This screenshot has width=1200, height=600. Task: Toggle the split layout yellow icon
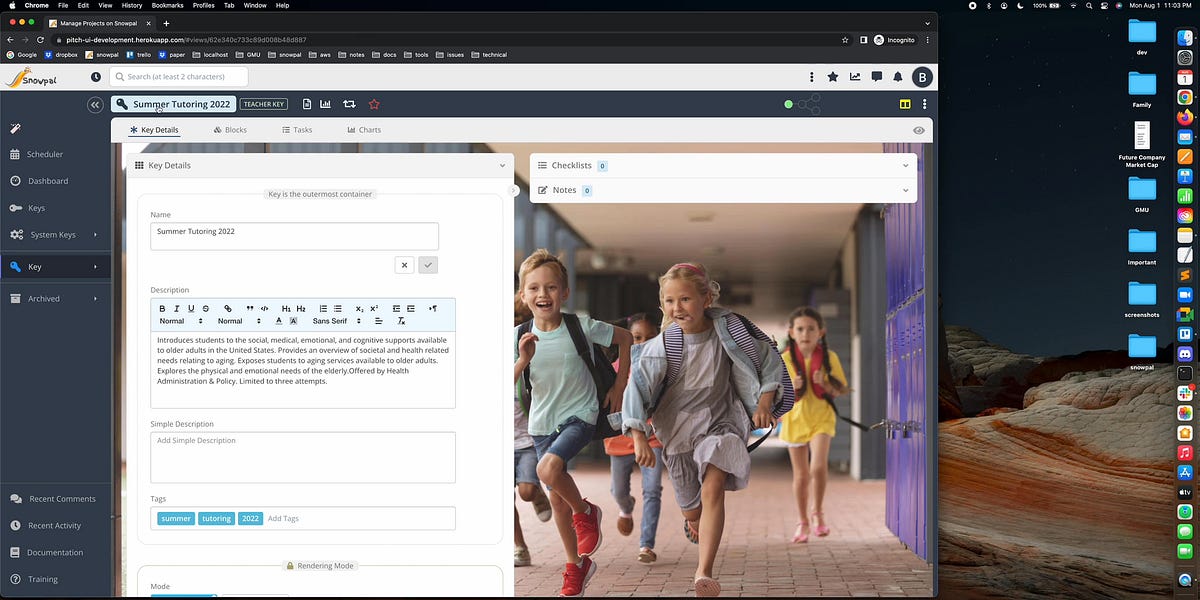tap(904, 104)
